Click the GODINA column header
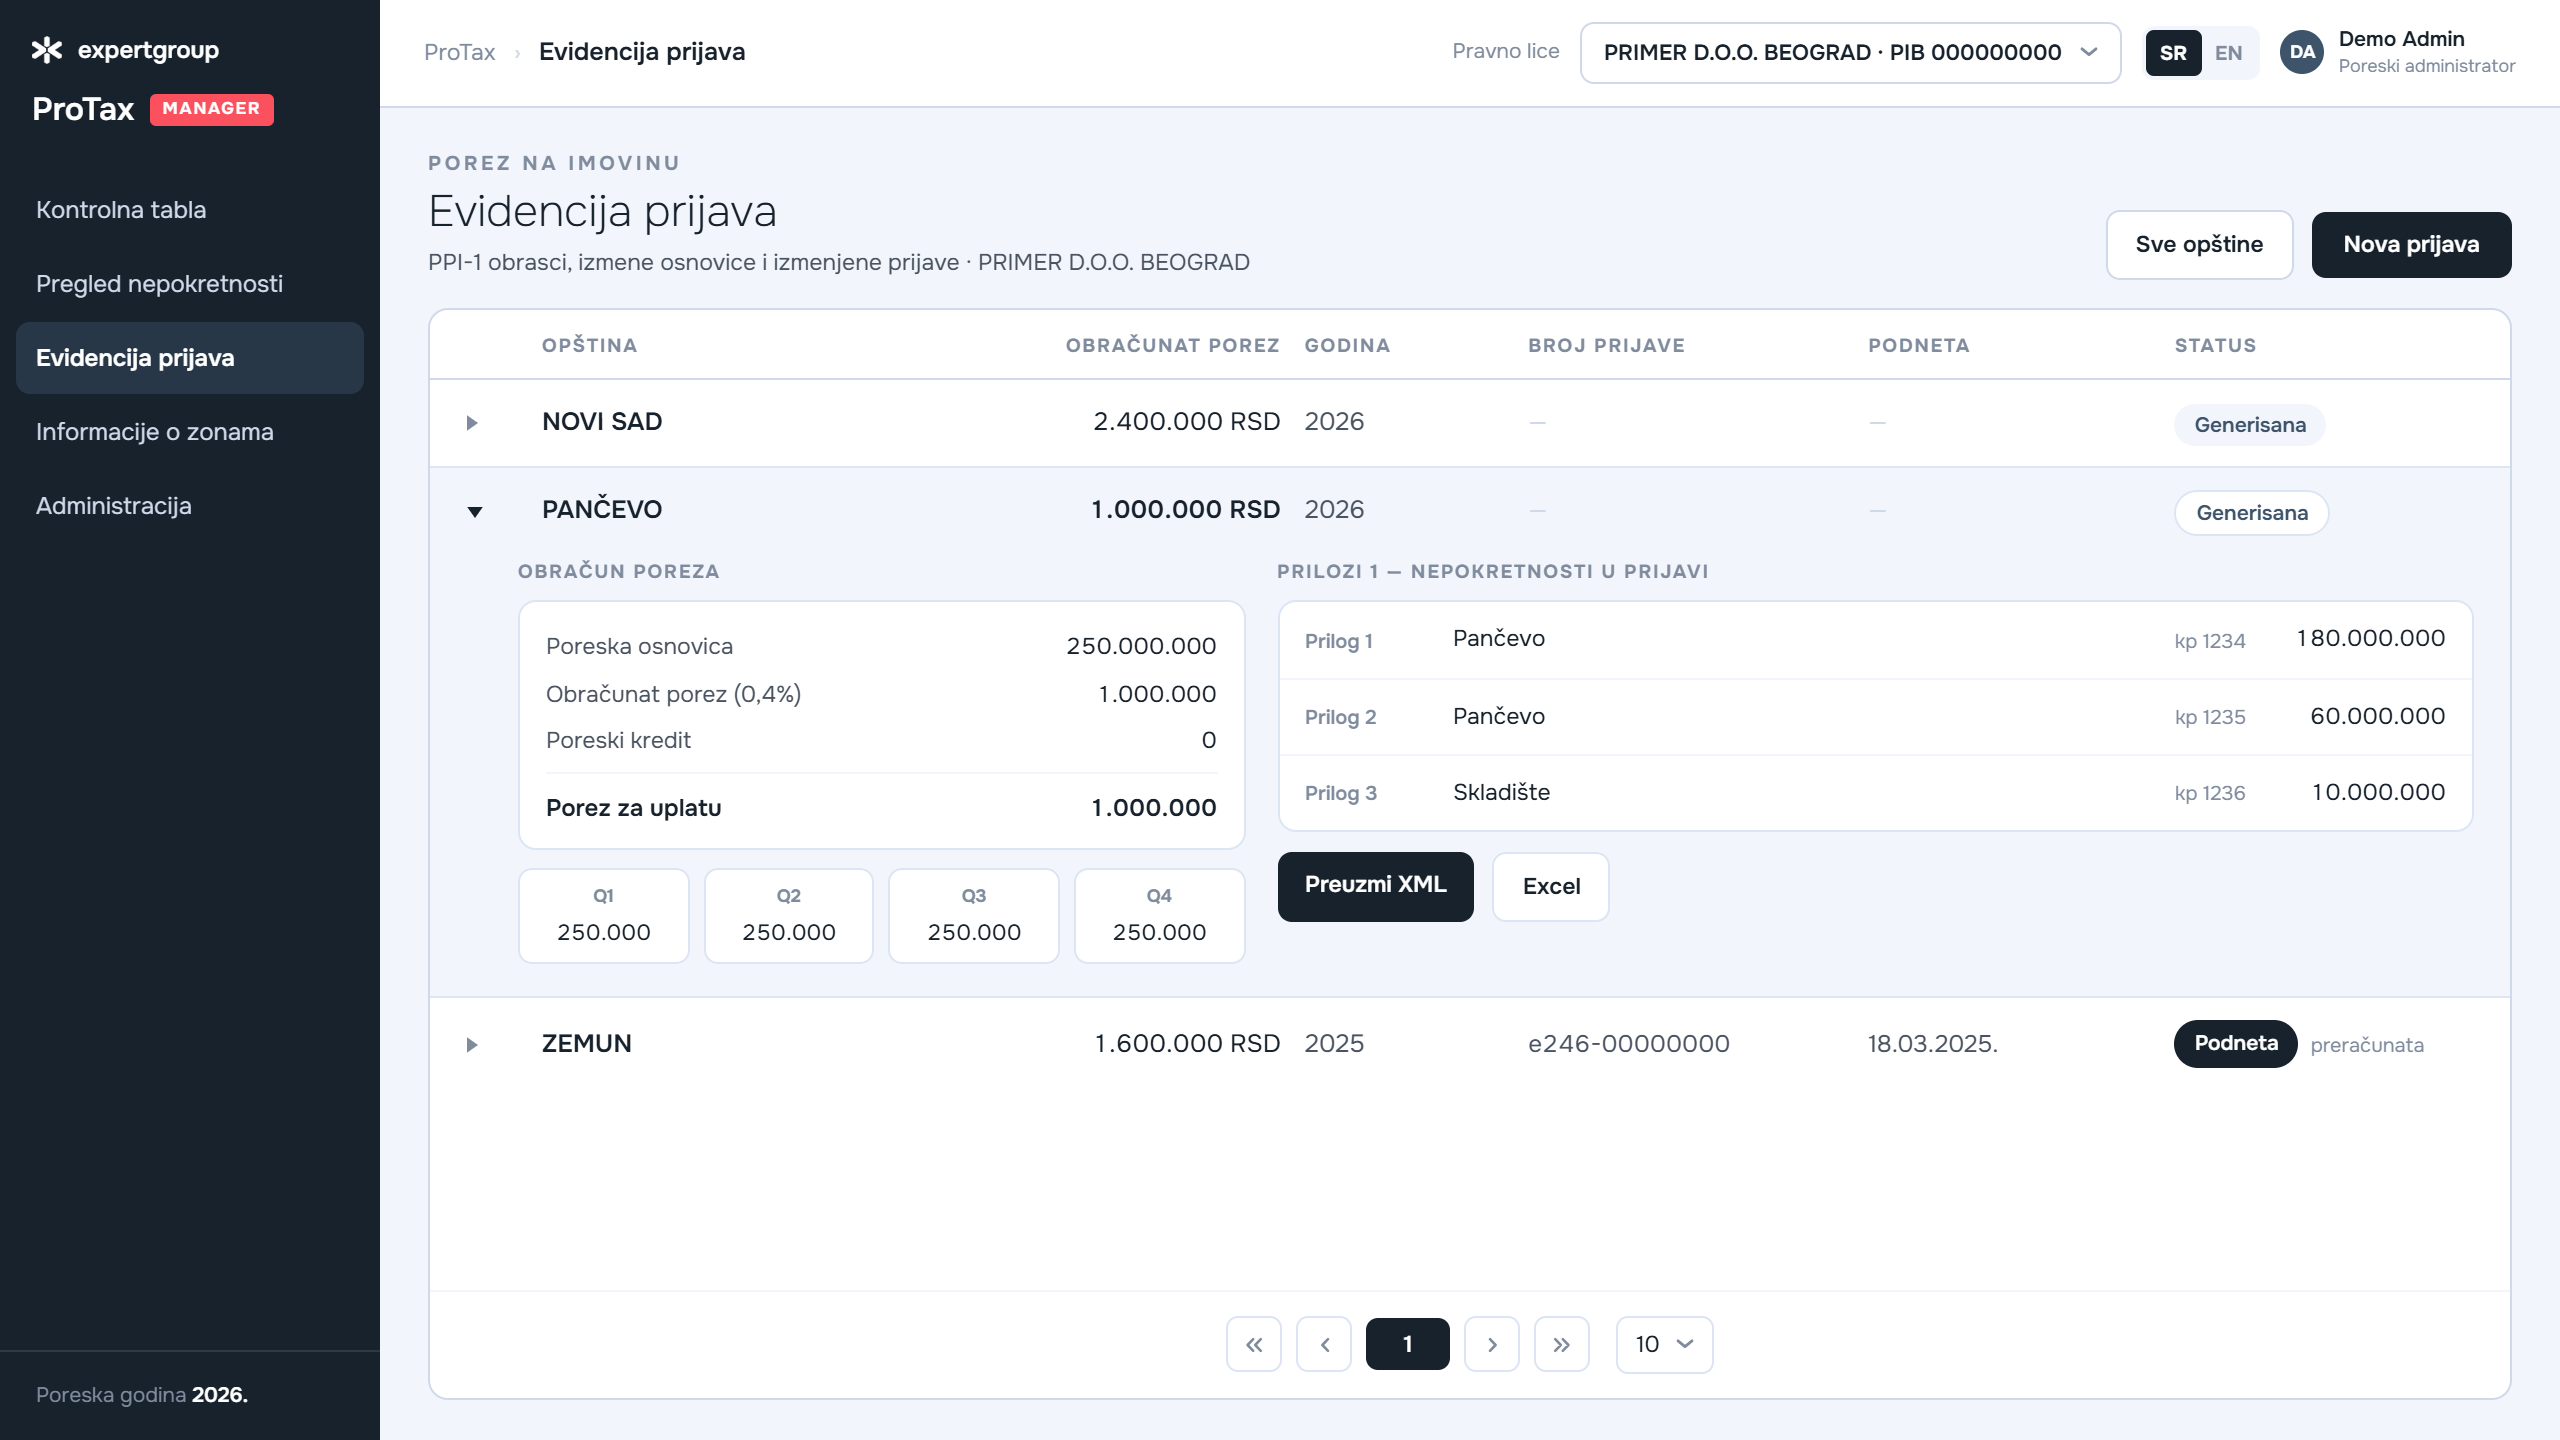 coord(1348,346)
